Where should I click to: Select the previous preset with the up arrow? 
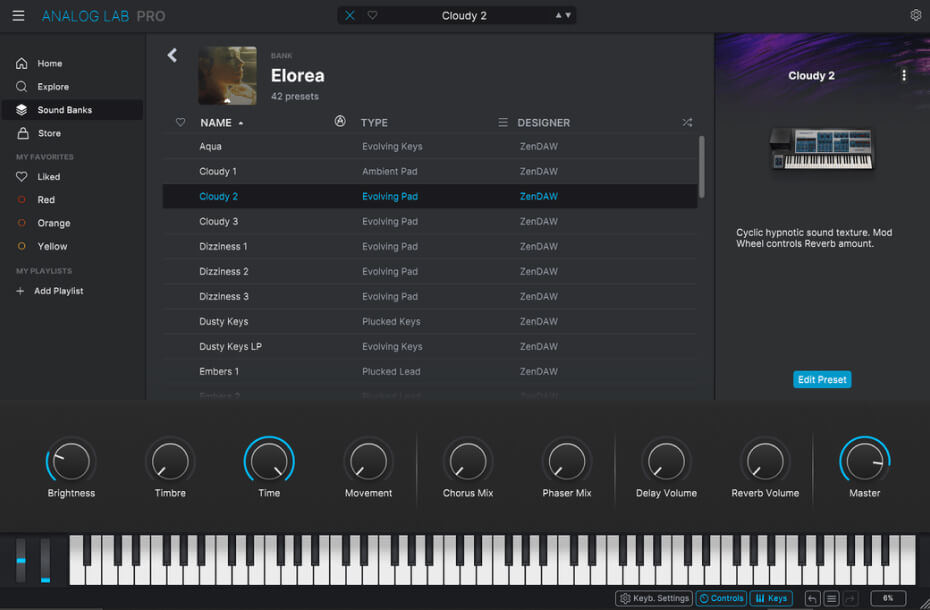pyautogui.click(x=558, y=15)
